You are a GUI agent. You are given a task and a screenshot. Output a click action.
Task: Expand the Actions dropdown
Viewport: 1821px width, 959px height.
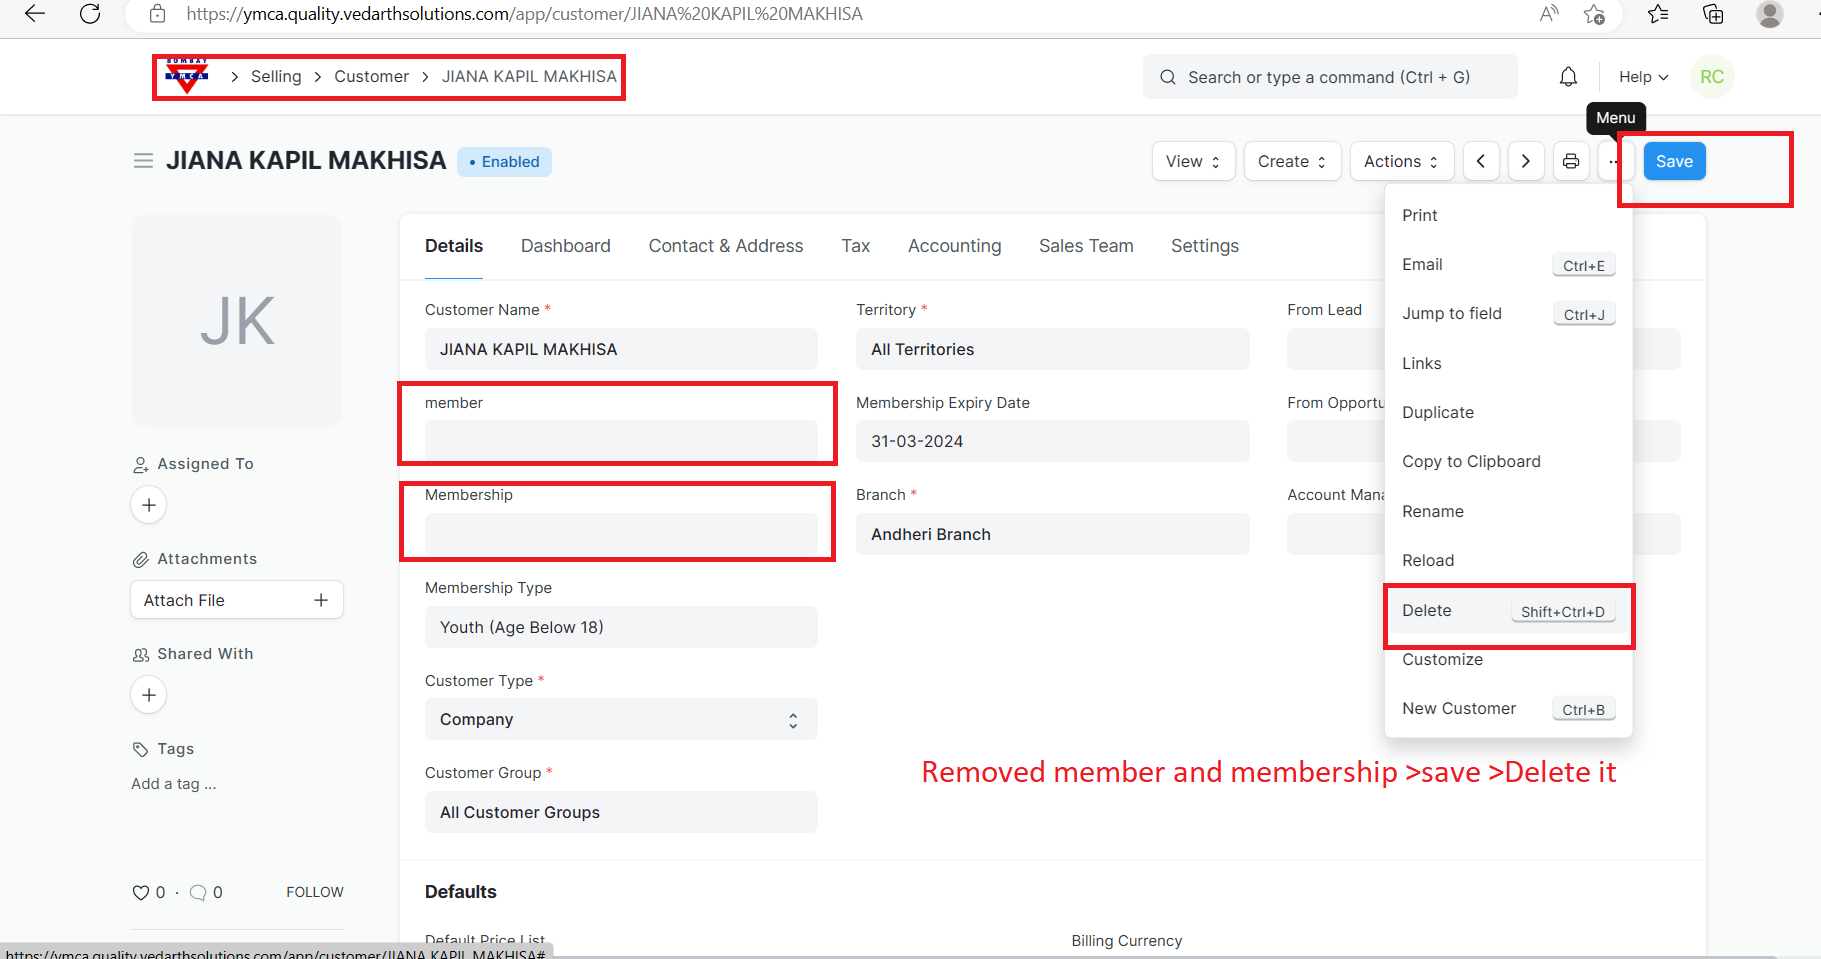pyautogui.click(x=1400, y=161)
